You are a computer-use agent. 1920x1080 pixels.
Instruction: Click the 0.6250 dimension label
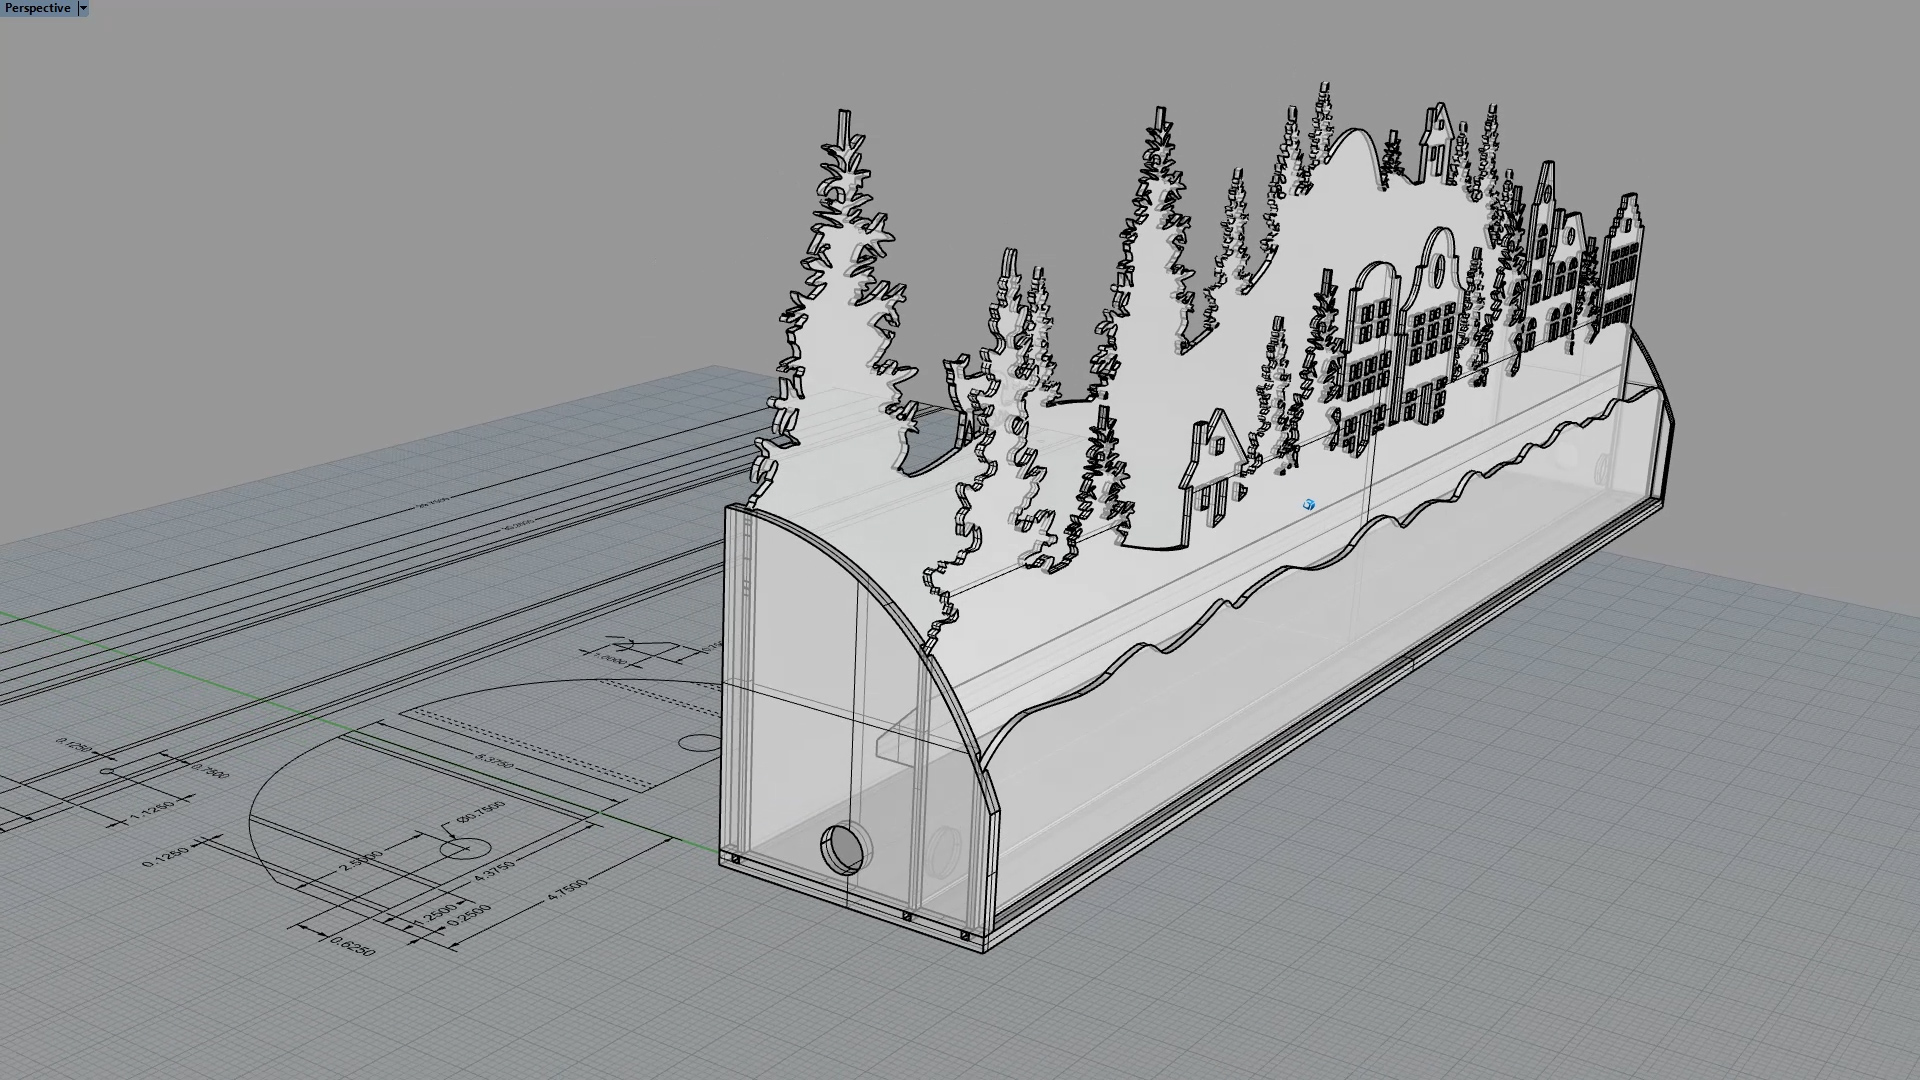coord(351,945)
